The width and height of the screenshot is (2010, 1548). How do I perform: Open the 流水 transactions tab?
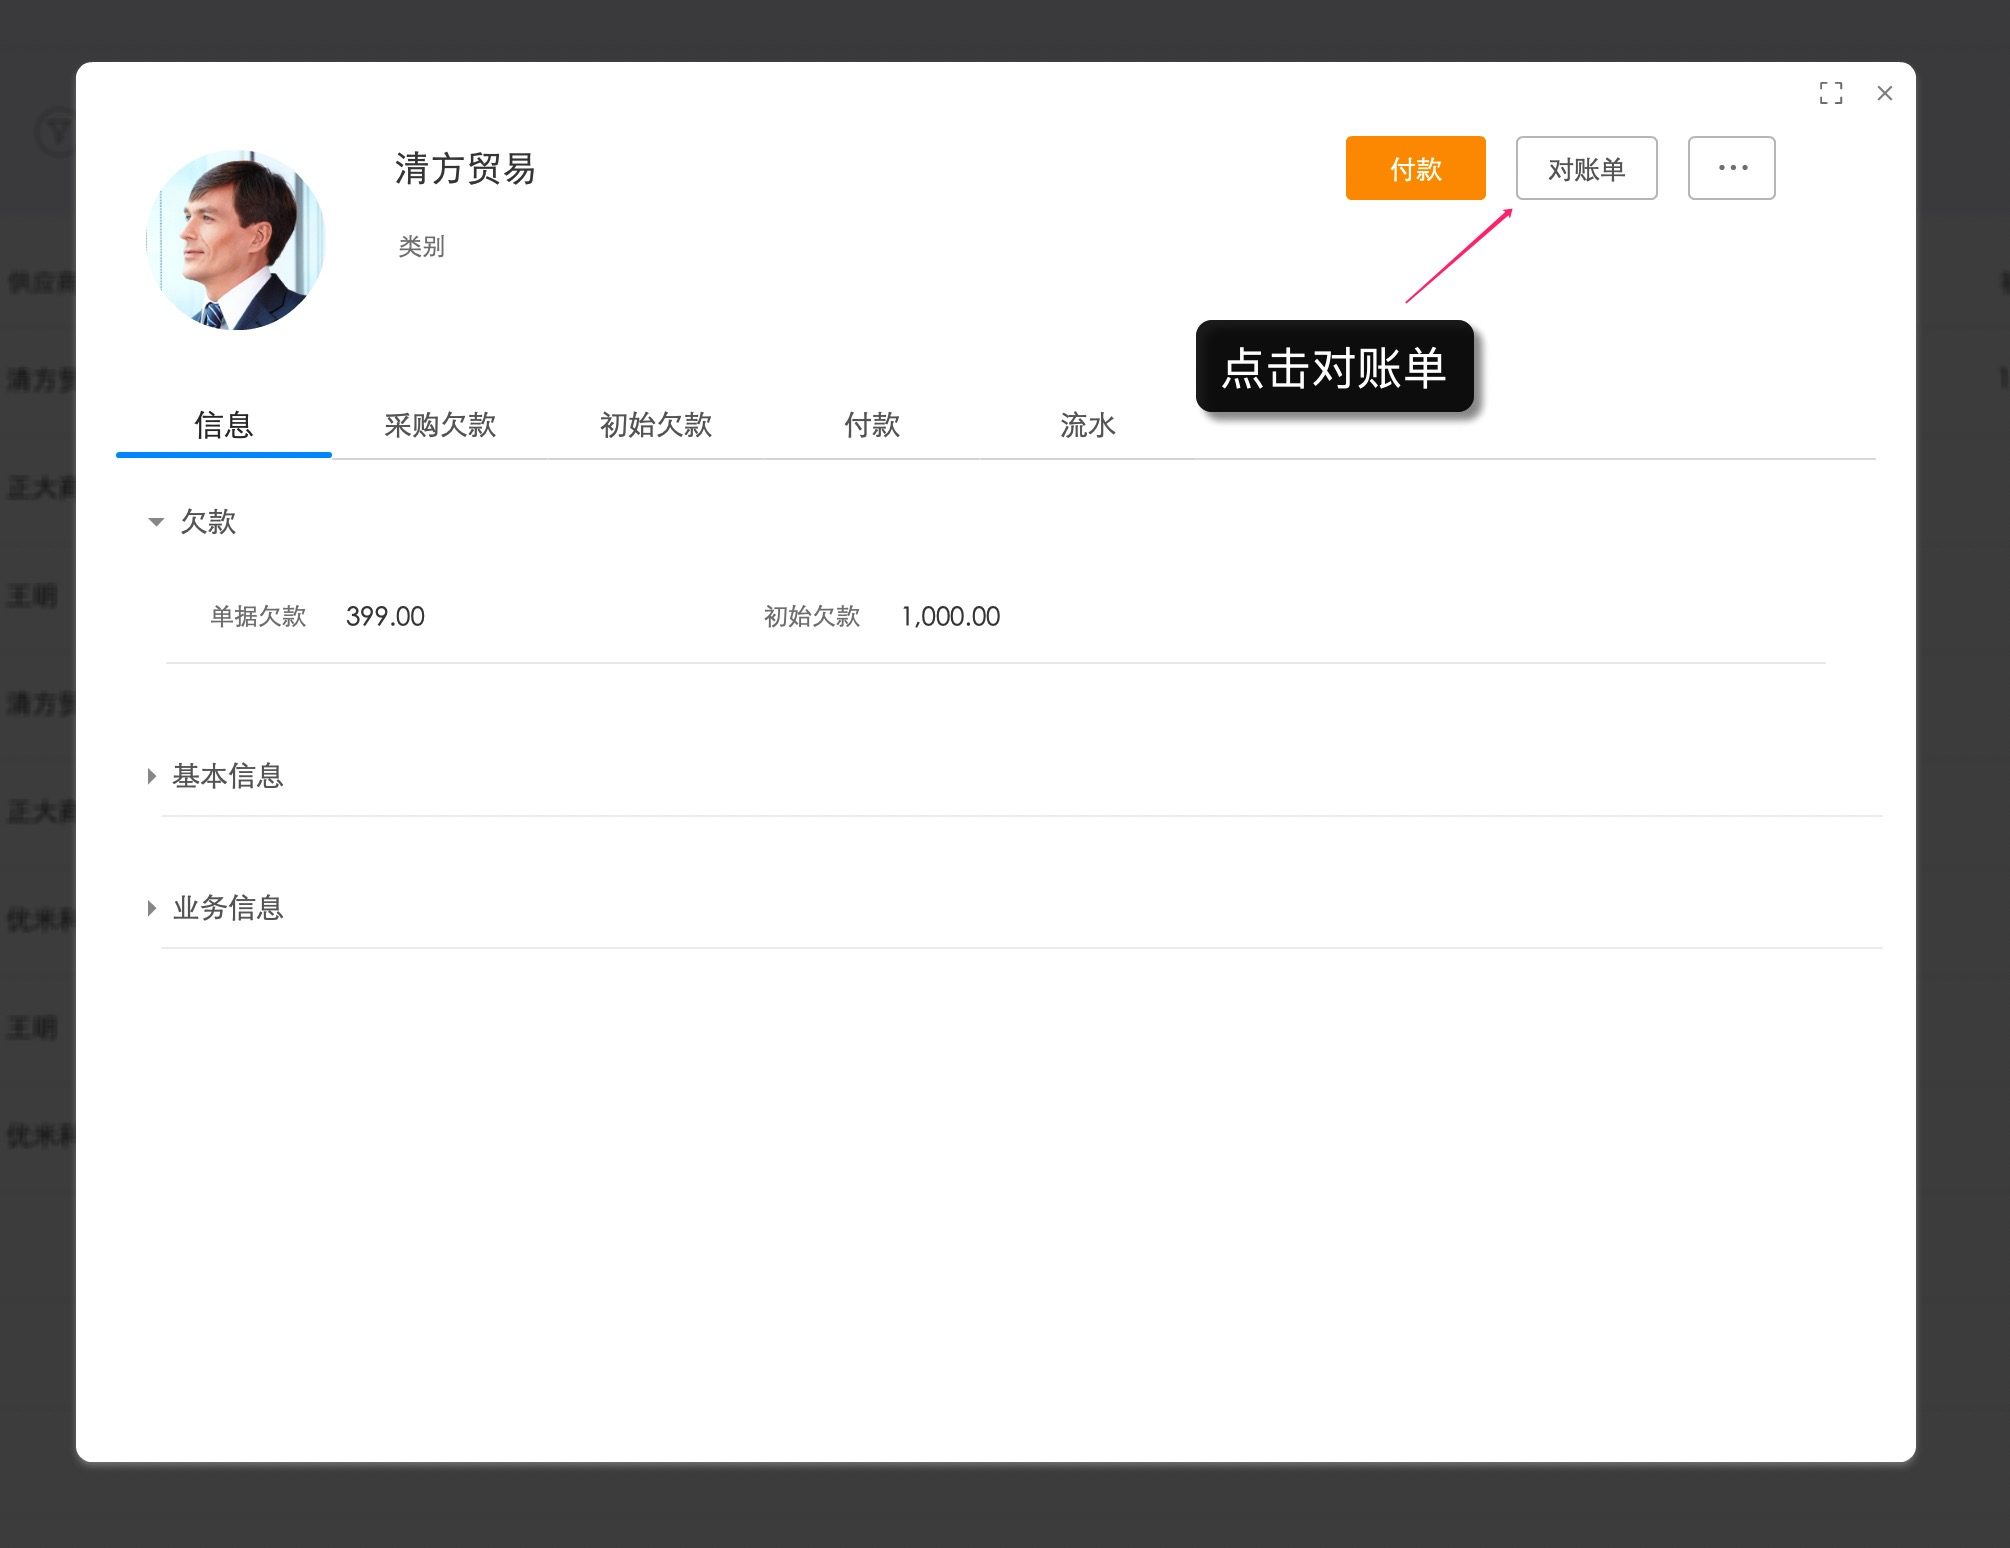click(x=1085, y=425)
